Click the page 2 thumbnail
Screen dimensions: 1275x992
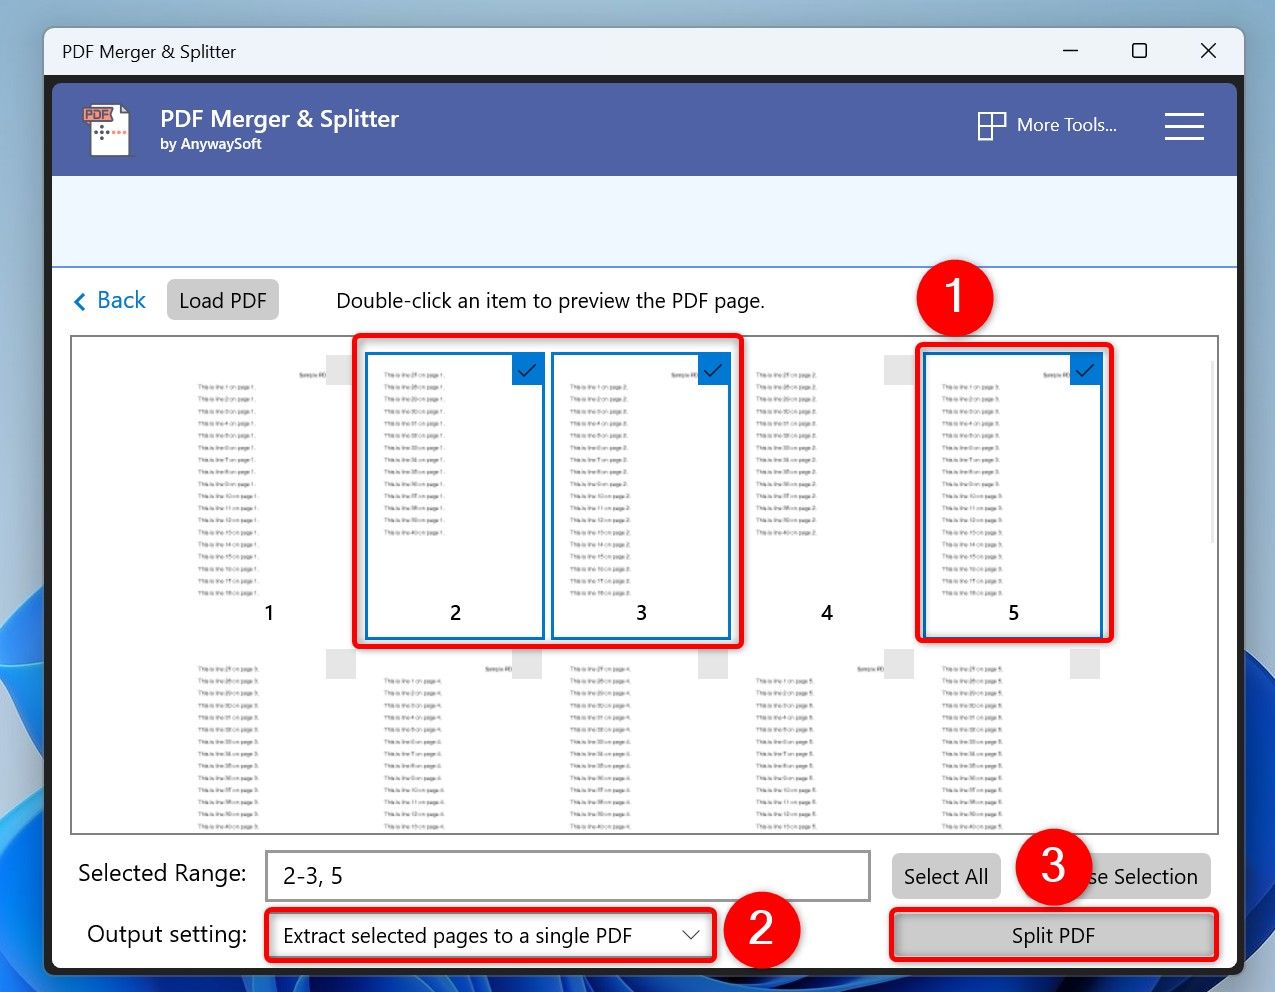click(x=455, y=496)
